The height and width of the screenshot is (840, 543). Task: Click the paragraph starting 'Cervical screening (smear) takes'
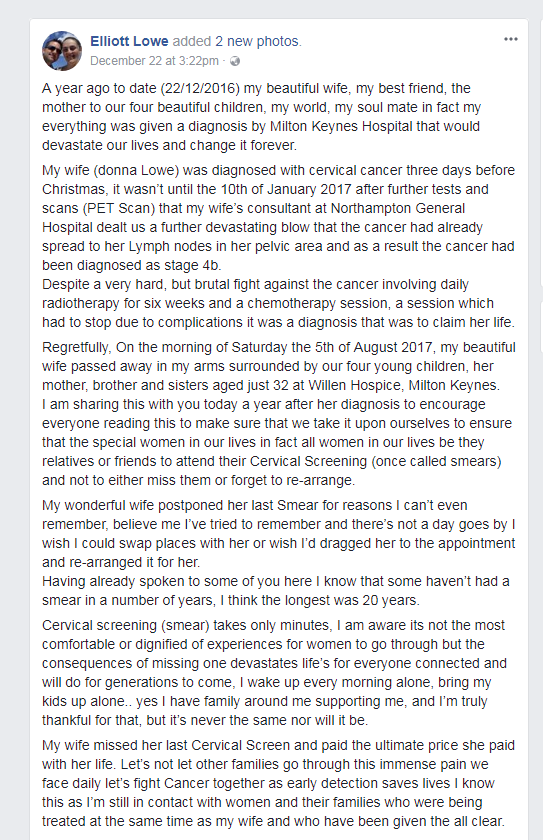tap(274, 673)
